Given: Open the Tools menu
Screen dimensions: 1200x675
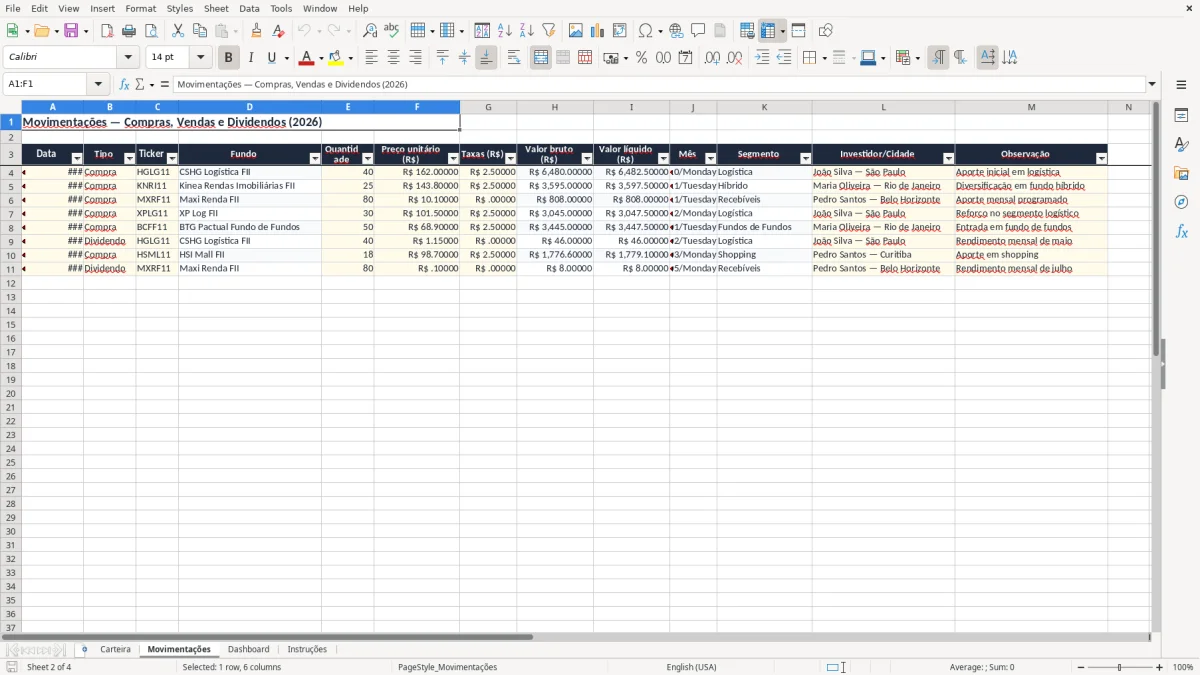Looking at the screenshot, I should 281,8.
